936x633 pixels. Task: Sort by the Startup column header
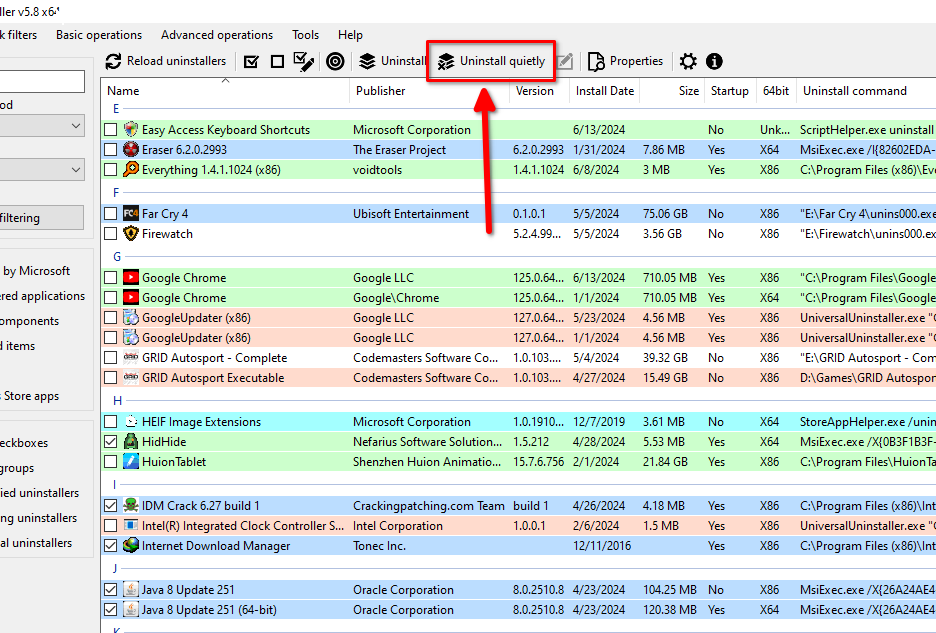729,91
